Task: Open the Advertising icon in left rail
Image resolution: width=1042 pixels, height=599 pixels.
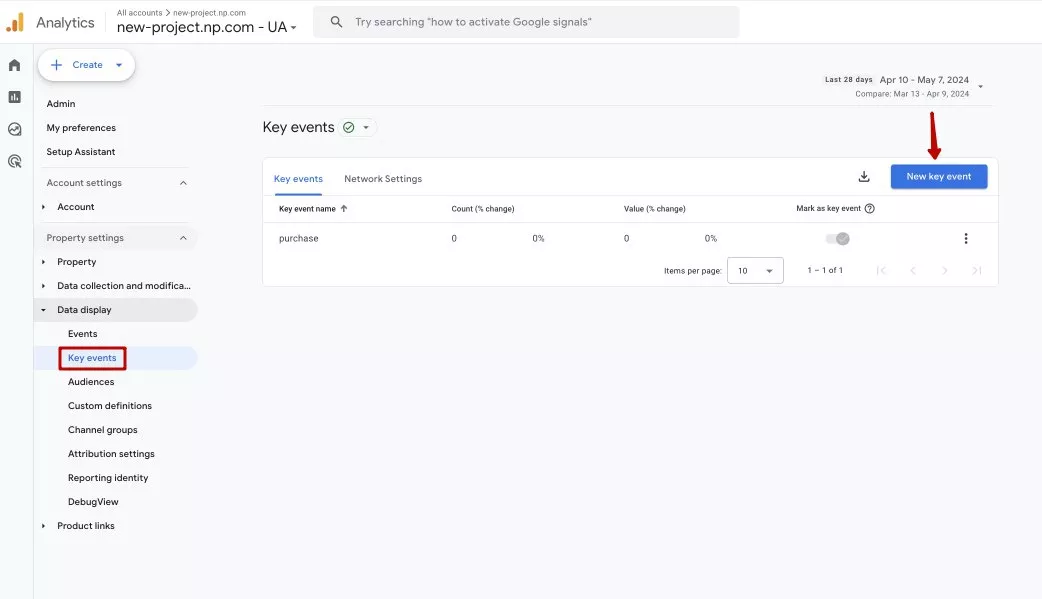Action: (x=15, y=161)
